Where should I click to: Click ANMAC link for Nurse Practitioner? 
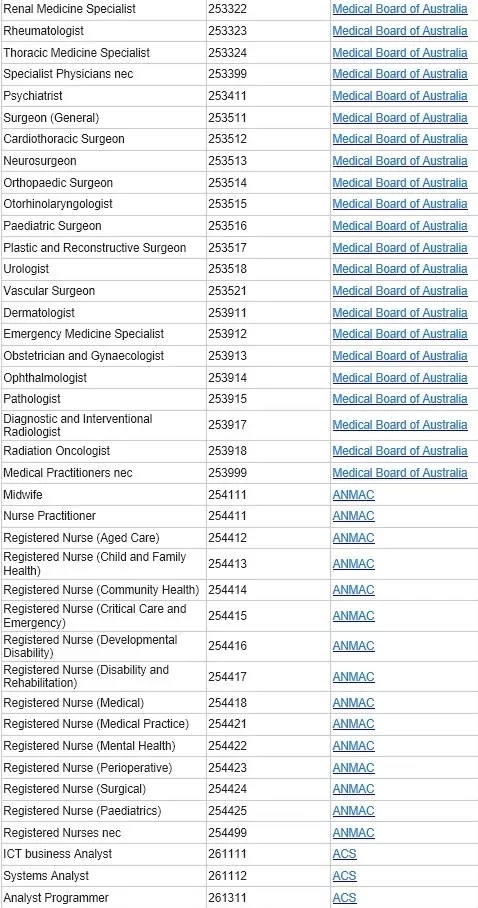[353, 516]
